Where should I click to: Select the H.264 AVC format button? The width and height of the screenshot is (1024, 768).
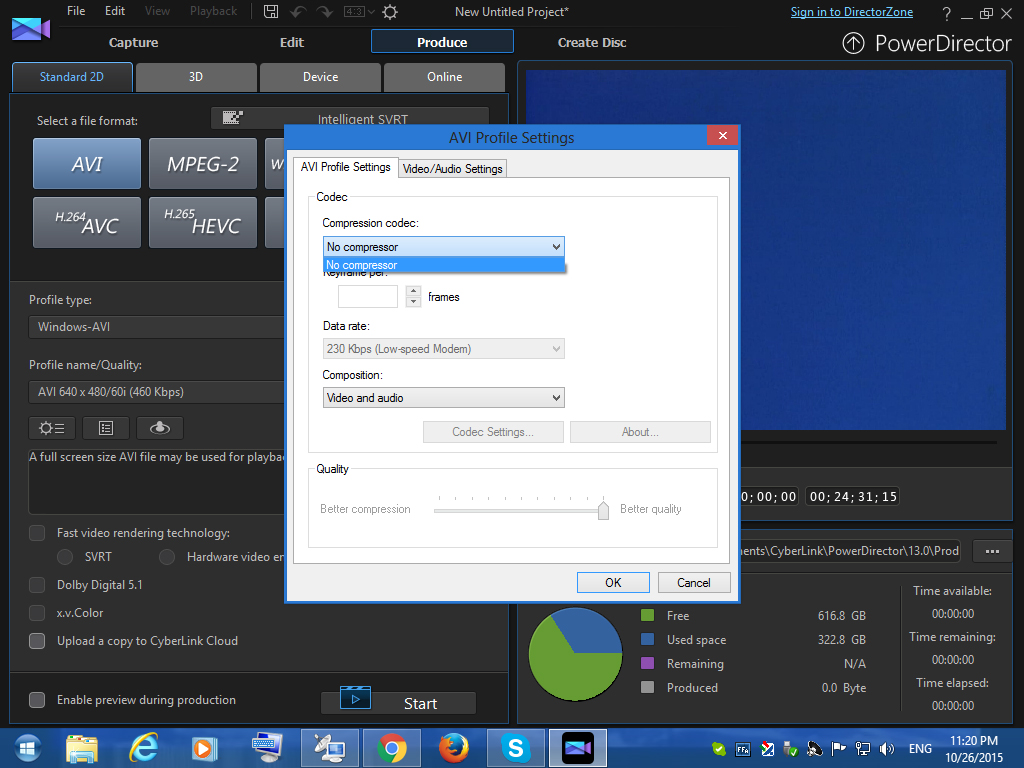pyautogui.click(x=87, y=222)
